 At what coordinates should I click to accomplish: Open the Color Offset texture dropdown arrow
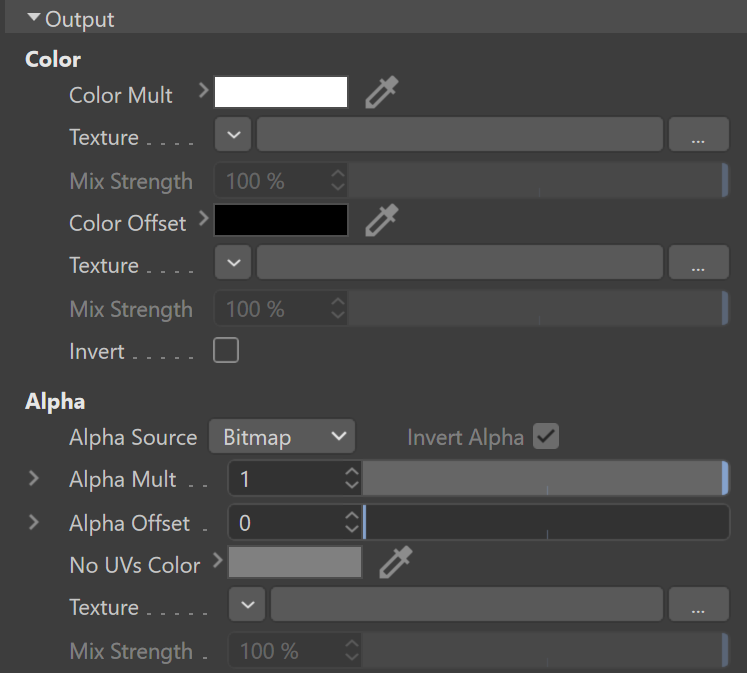click(233, 262)
